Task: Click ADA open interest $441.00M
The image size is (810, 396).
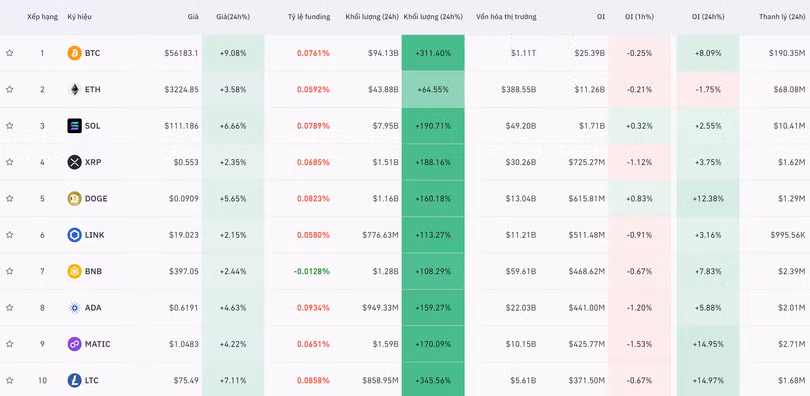Action: coord(586,308)
